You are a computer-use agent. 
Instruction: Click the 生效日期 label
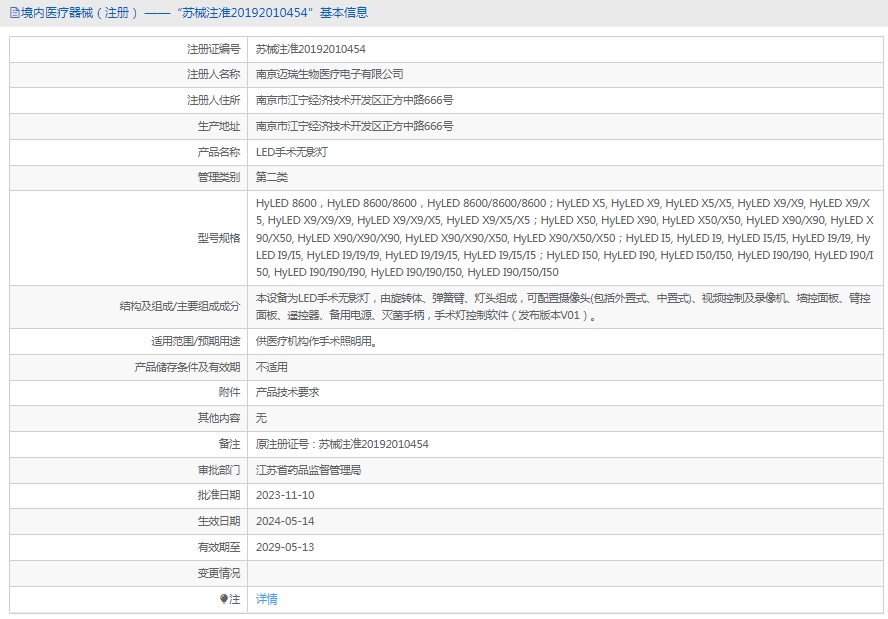click(x=219, y=522)
